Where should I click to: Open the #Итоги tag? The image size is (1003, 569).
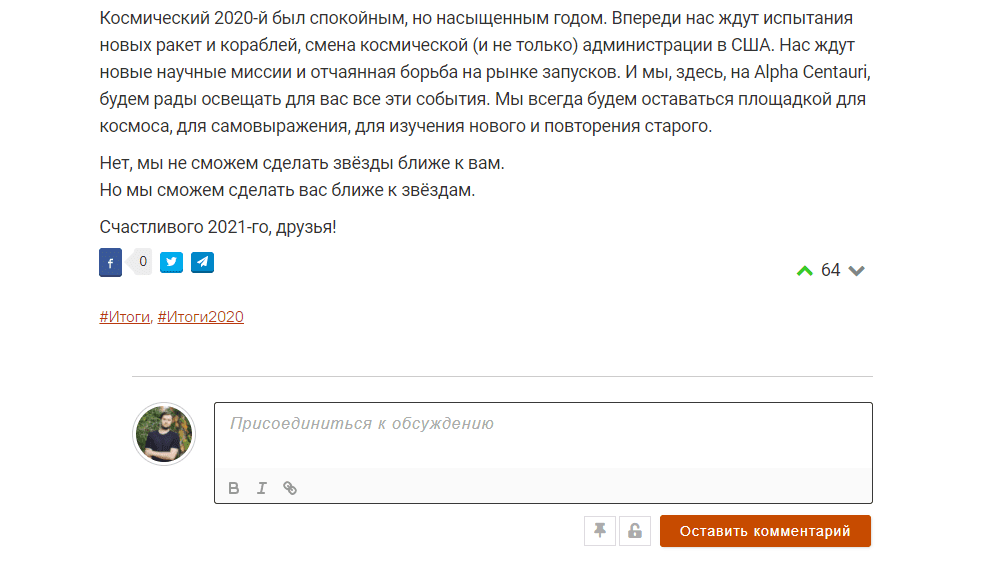pyautogui.click(x=124, y=317)
